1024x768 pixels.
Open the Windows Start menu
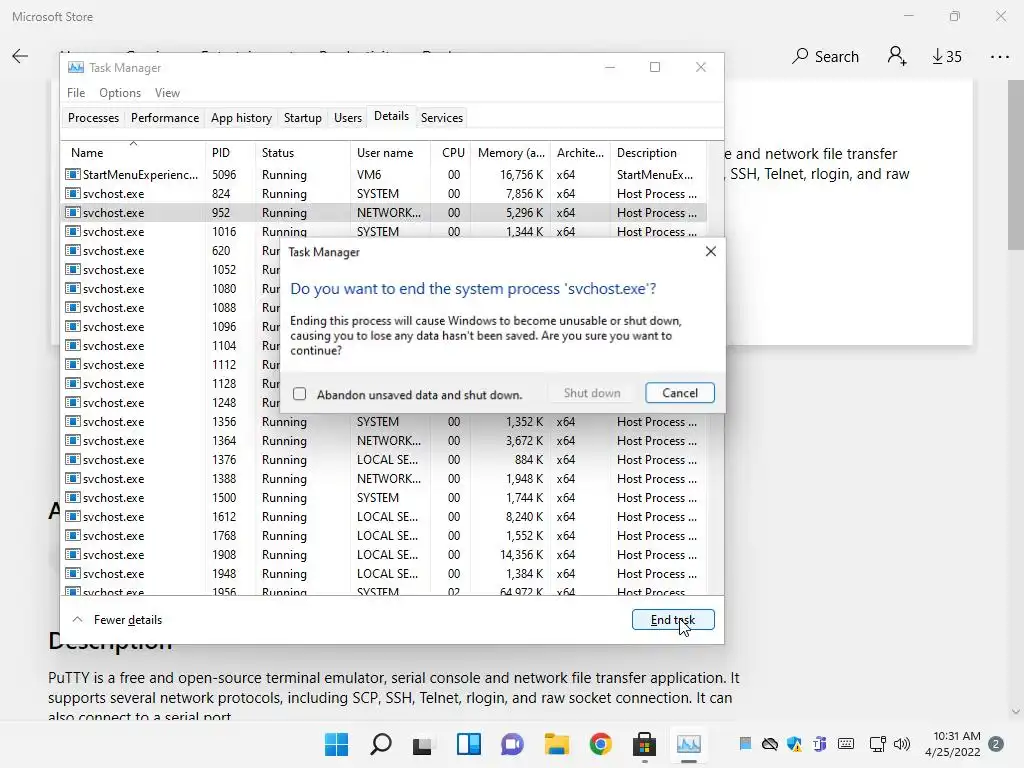[336, 744]
